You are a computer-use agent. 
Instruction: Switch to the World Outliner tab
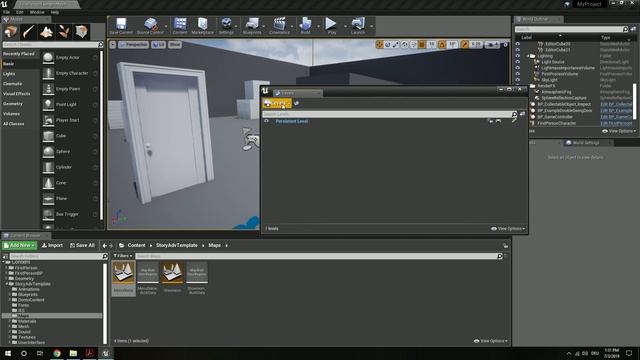click(538, 19)
